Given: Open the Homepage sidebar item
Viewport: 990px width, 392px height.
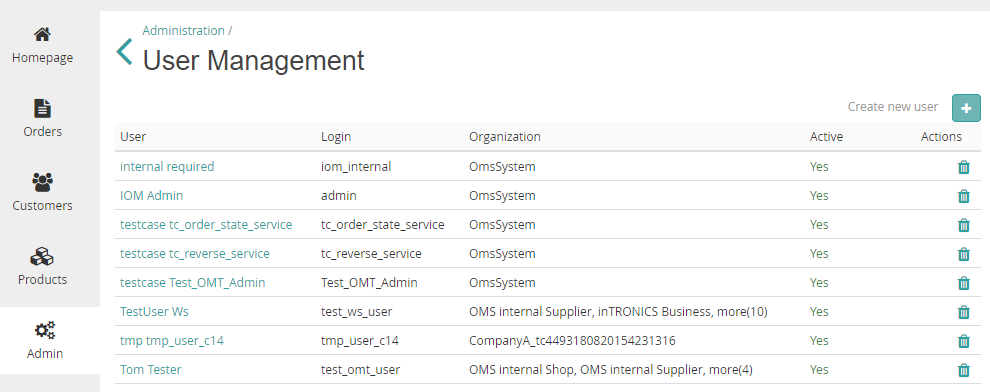Looking at the screenshot, I should (x=42, y=45).
